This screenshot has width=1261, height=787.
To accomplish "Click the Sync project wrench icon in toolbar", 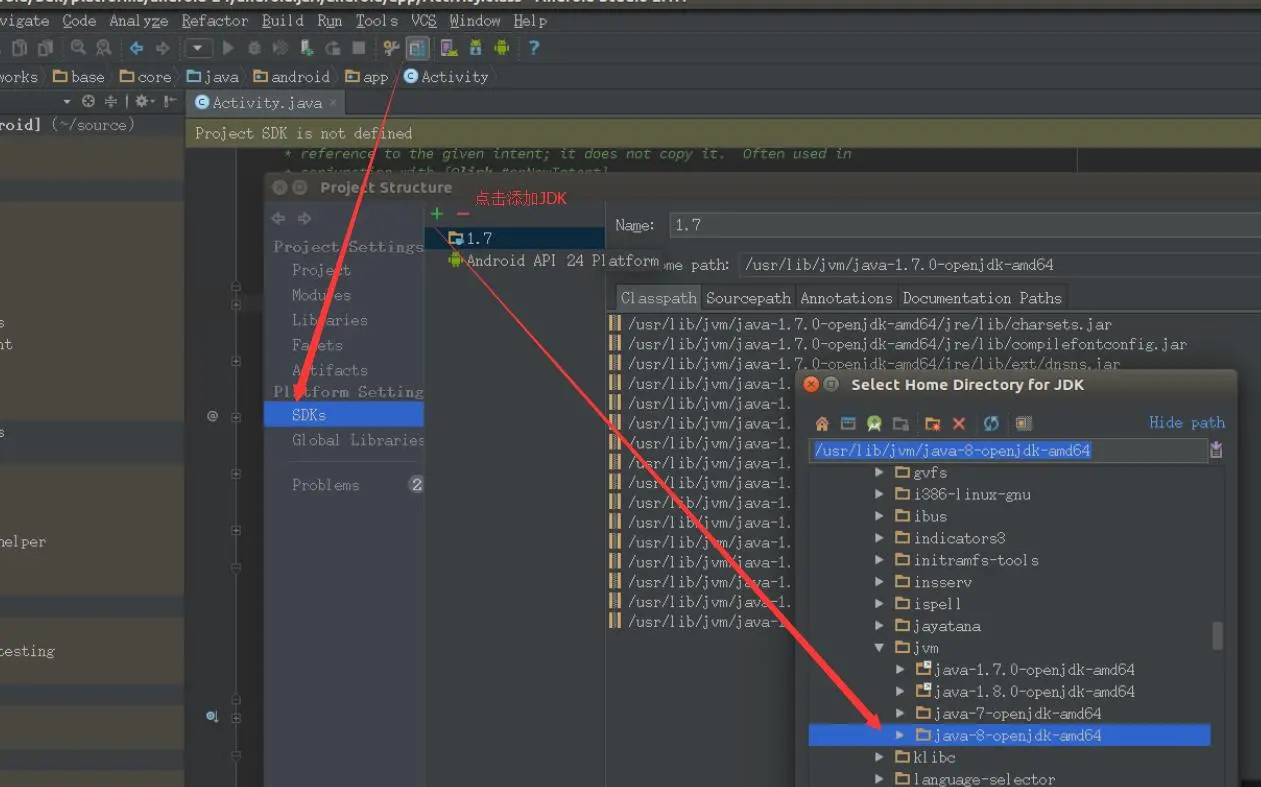I will (391, 48).
